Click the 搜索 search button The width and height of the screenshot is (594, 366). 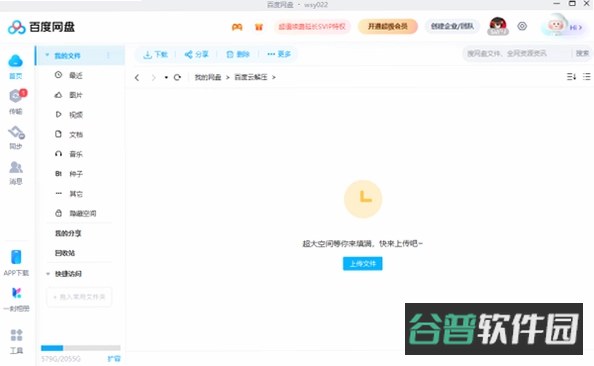point(582,53)
